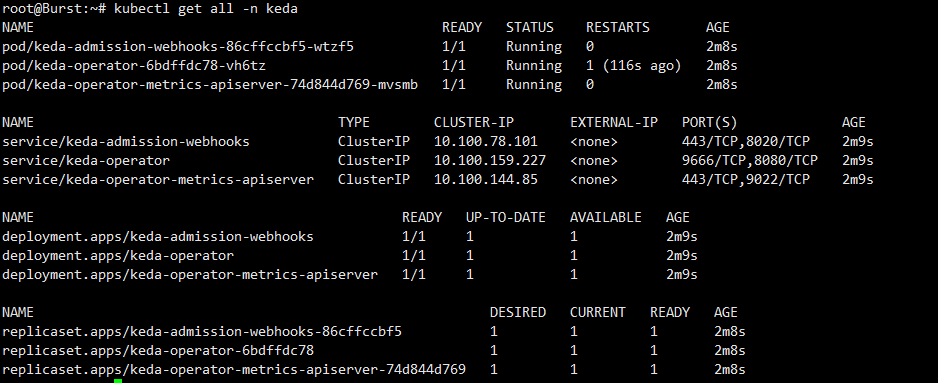Screen dimensions: 938x383
Task: Click the AVAILABLE column header
Action: click(x=605, y=218)
